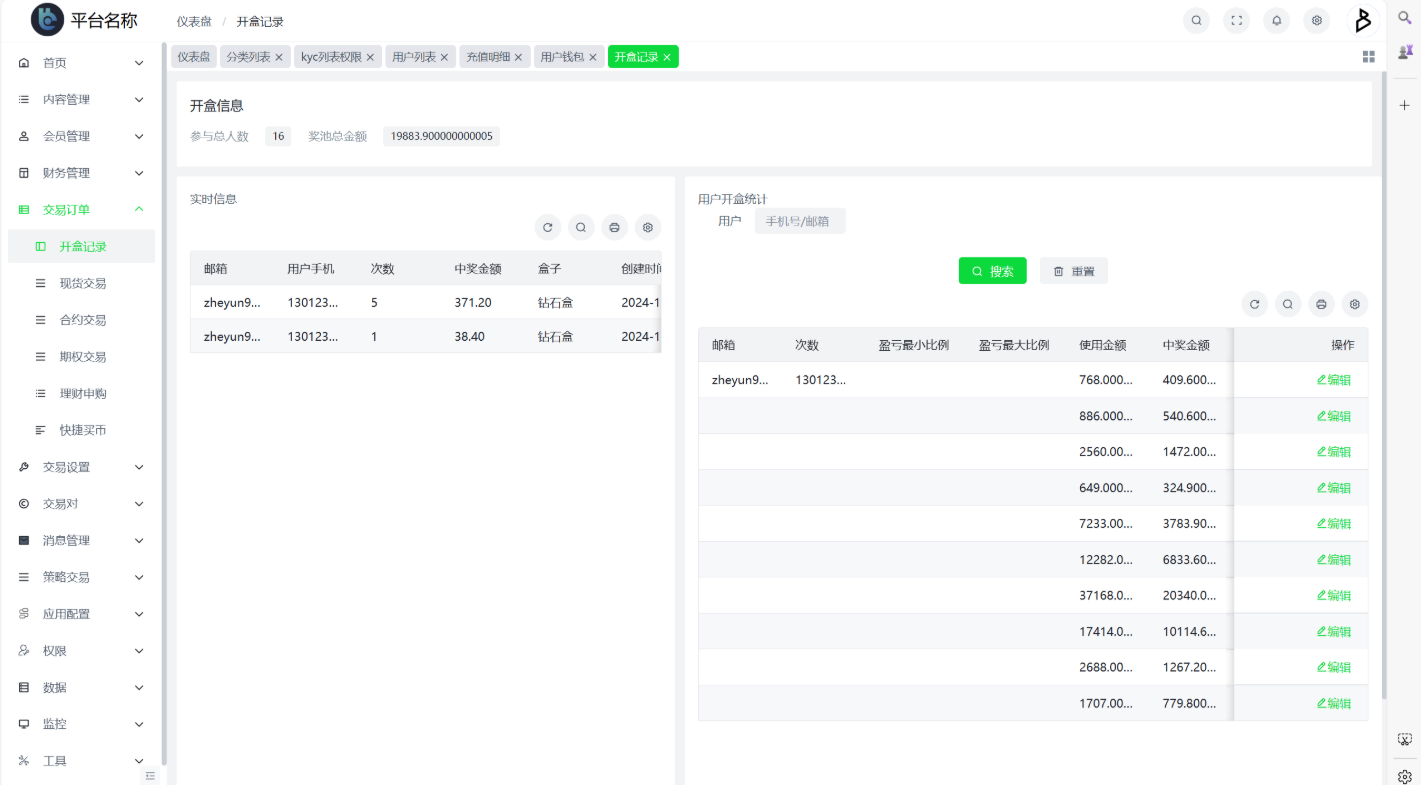Expand the 财务管理 sidebar menu

[x=80, y=173]
